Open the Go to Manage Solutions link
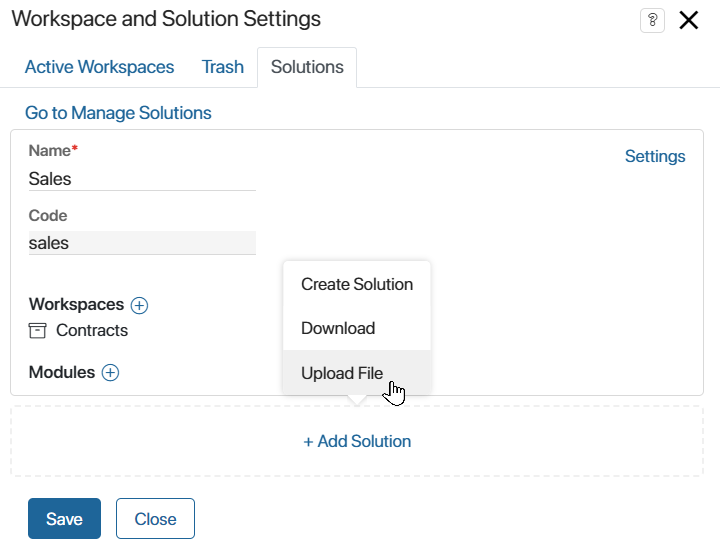This screenshot has height=550, width=720. tap(118, 113)
